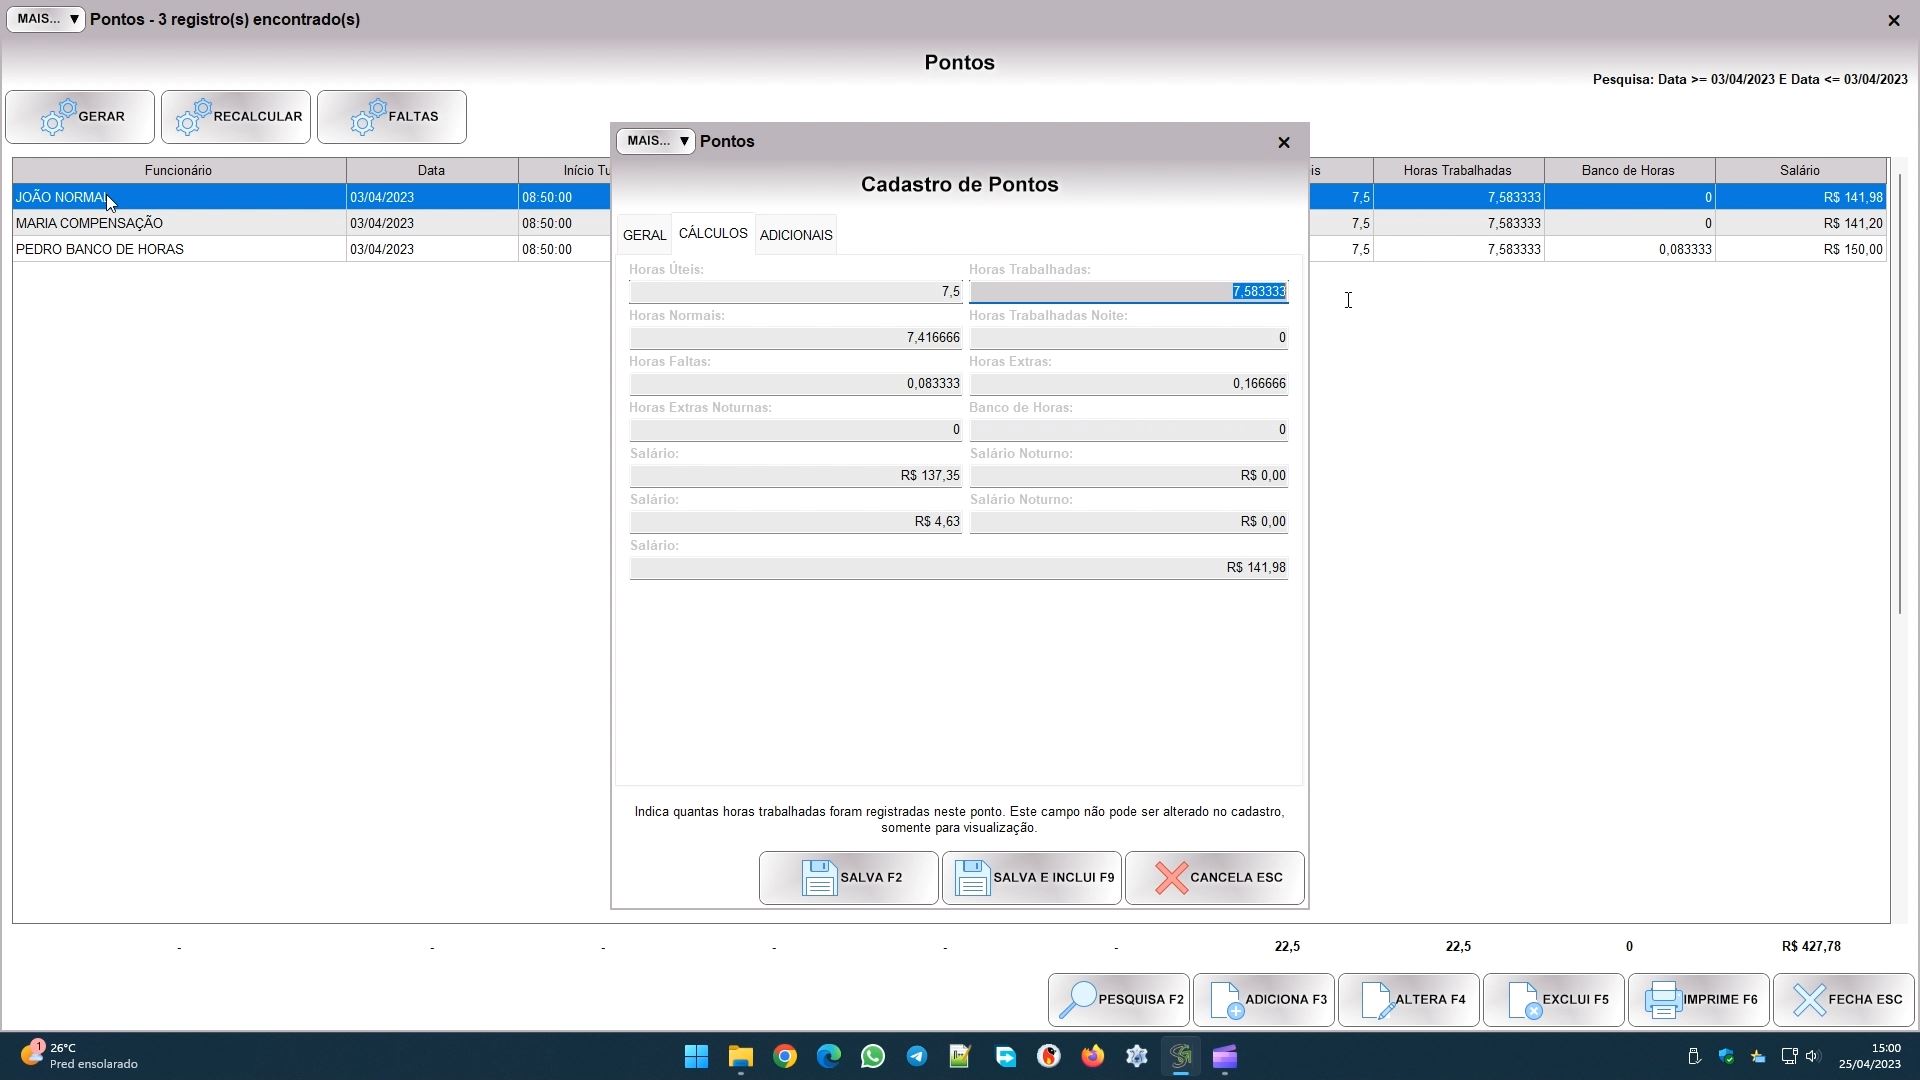Click the floppy disk SALVA F2 icon
This screenshot has width=1920, height=1080.
[819, 878]
